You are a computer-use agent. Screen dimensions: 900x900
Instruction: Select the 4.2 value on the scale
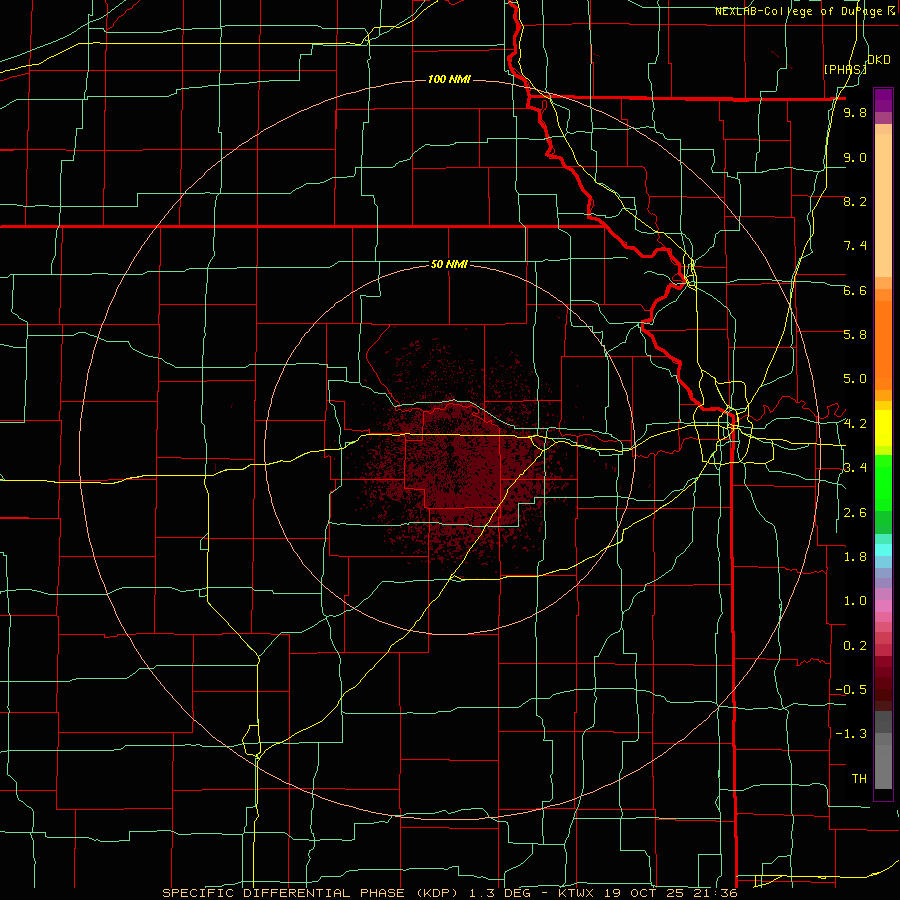855,424
